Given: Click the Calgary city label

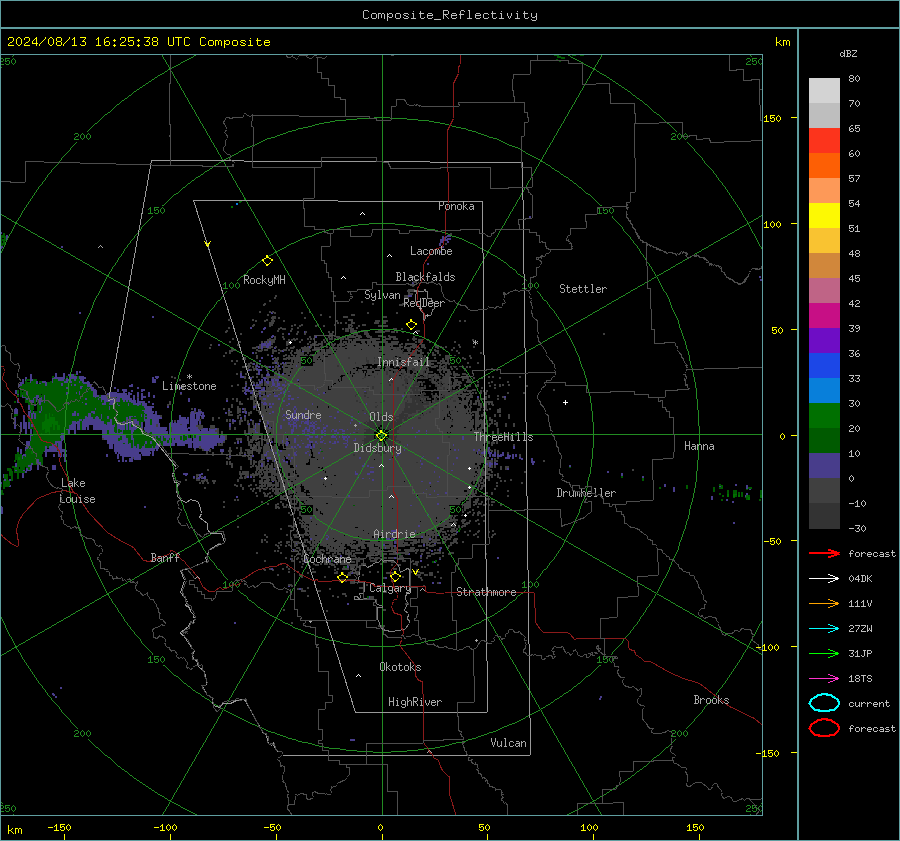Looking at the screenshot, I should click(390, 588).
